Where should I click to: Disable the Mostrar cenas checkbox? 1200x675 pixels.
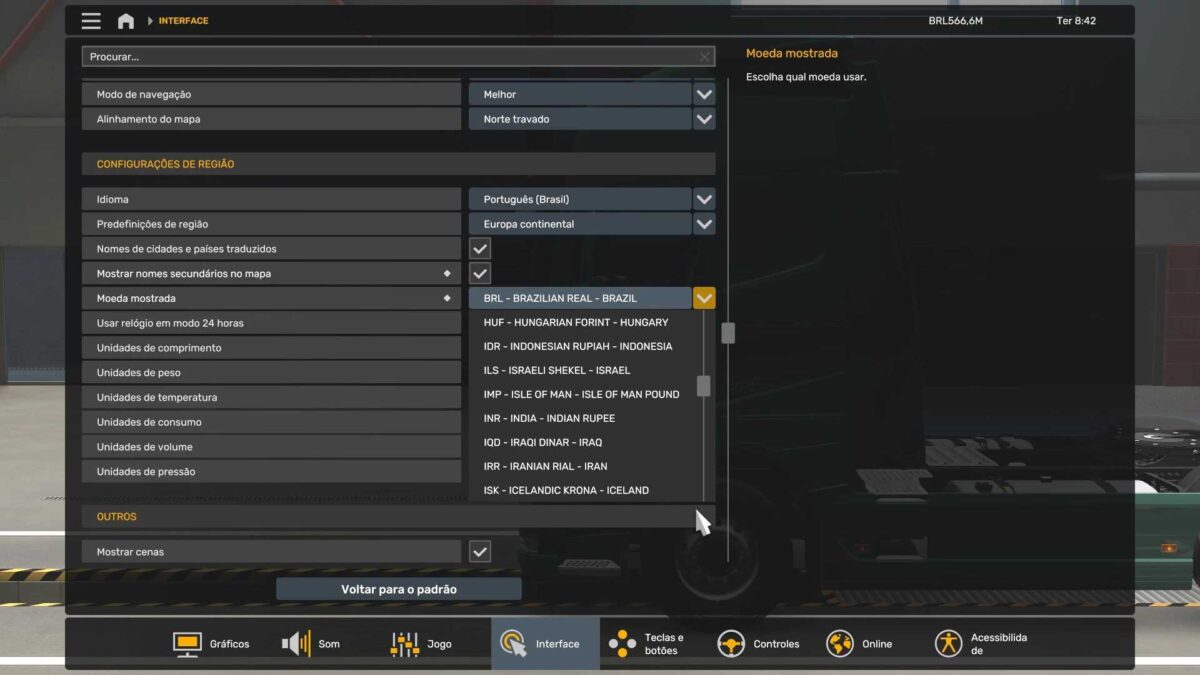click(x=480, y=552)
